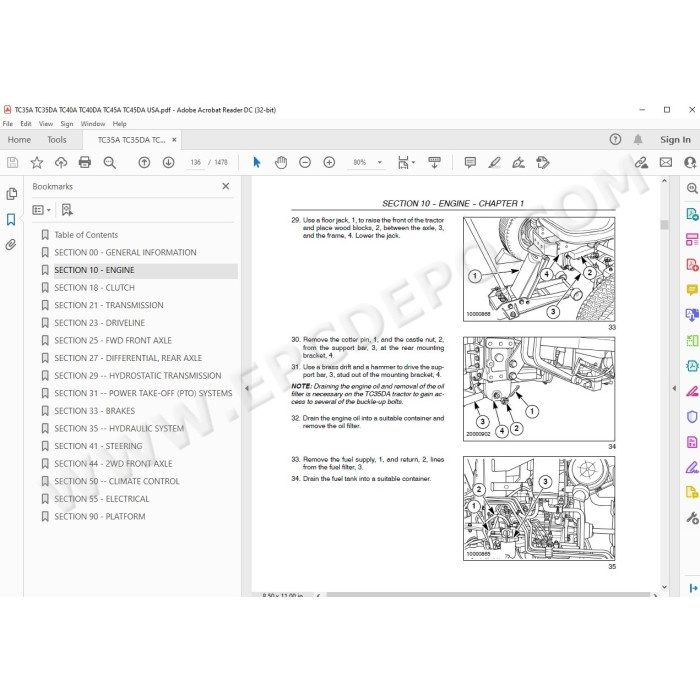This screenshot has width=700, height=700.
Task: Click vertical scrollbar down arrow
Action: pyautogui.click(x=664, y=587)
